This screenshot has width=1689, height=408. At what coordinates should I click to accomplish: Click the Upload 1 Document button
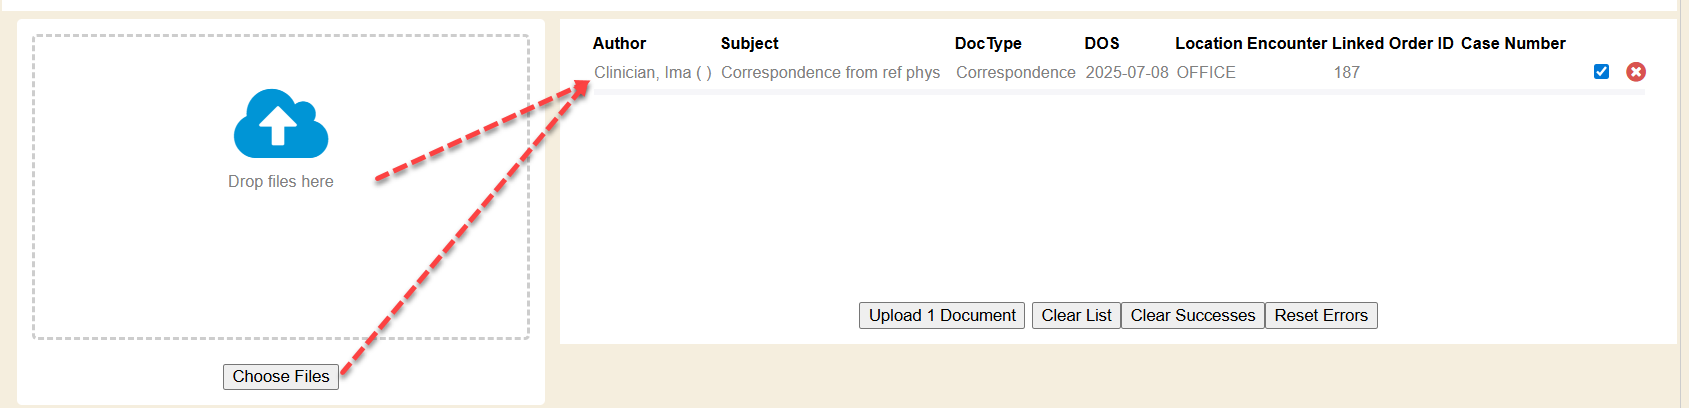tap(941, 316)
